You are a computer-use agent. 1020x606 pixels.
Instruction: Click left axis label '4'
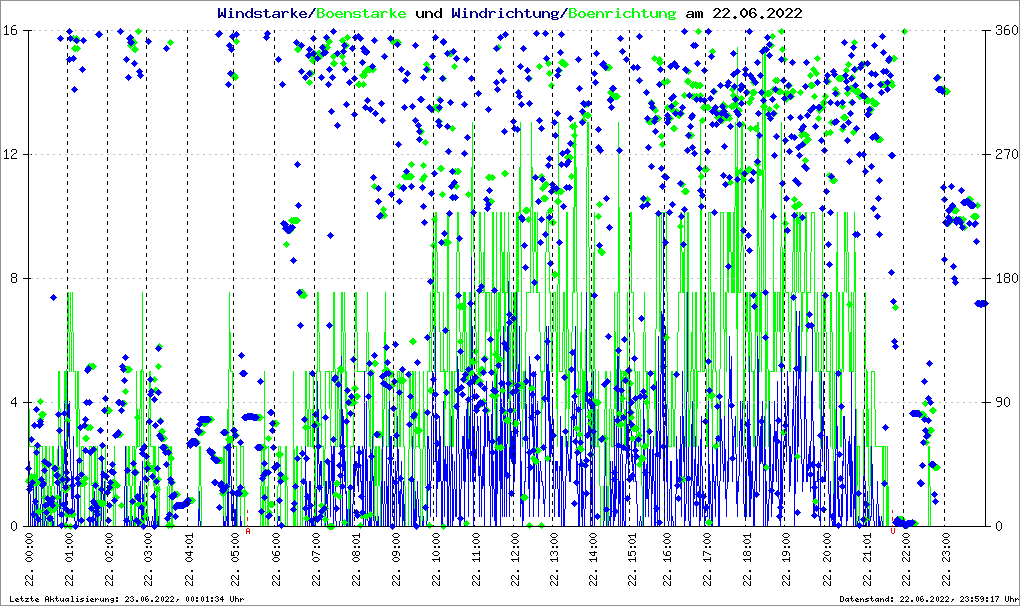pyautogui.click(x=12, y=402)
